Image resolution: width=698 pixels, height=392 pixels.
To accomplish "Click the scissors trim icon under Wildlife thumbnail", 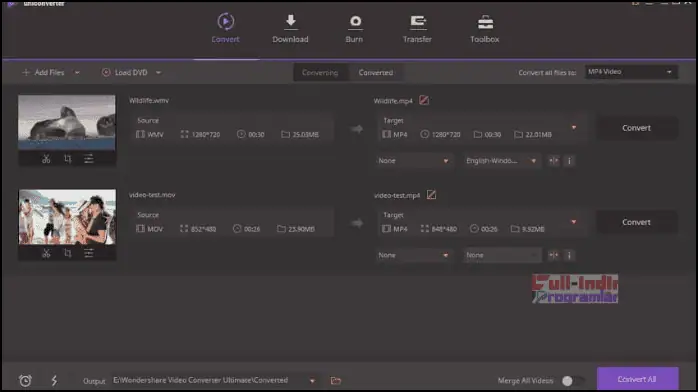I will click(46, 159).
